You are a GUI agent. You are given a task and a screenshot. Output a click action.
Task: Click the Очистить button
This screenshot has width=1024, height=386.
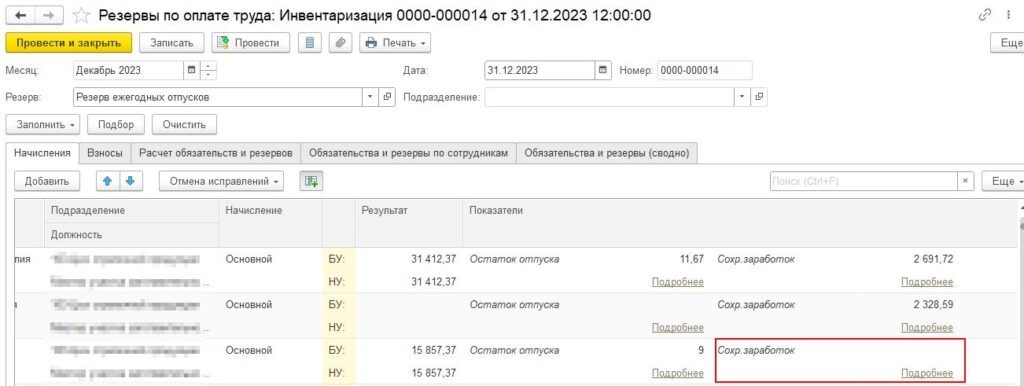point(184,124)
